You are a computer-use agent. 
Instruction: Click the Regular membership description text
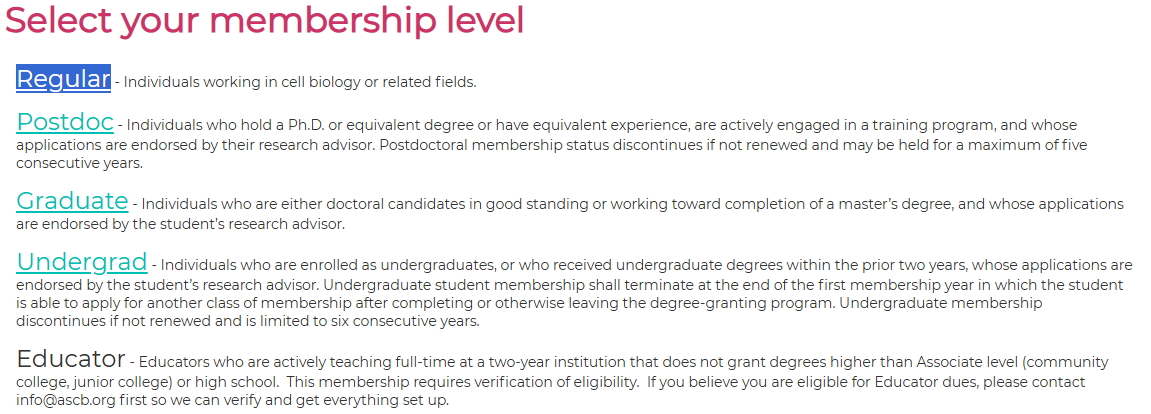pos(300,82)
